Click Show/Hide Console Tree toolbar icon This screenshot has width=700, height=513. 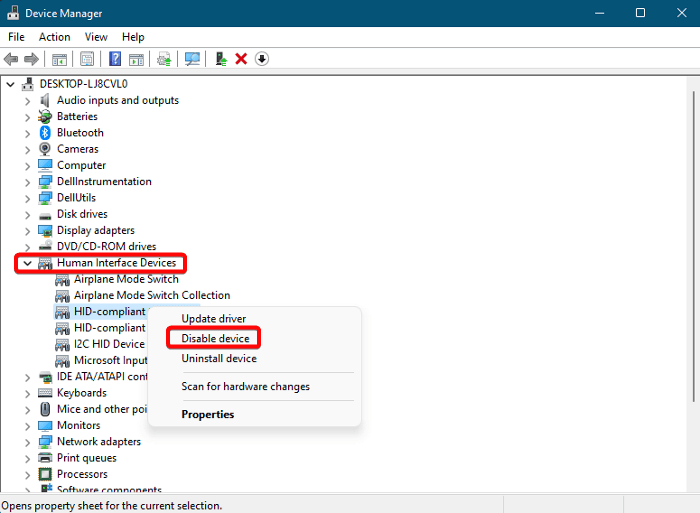coord(59,59)
